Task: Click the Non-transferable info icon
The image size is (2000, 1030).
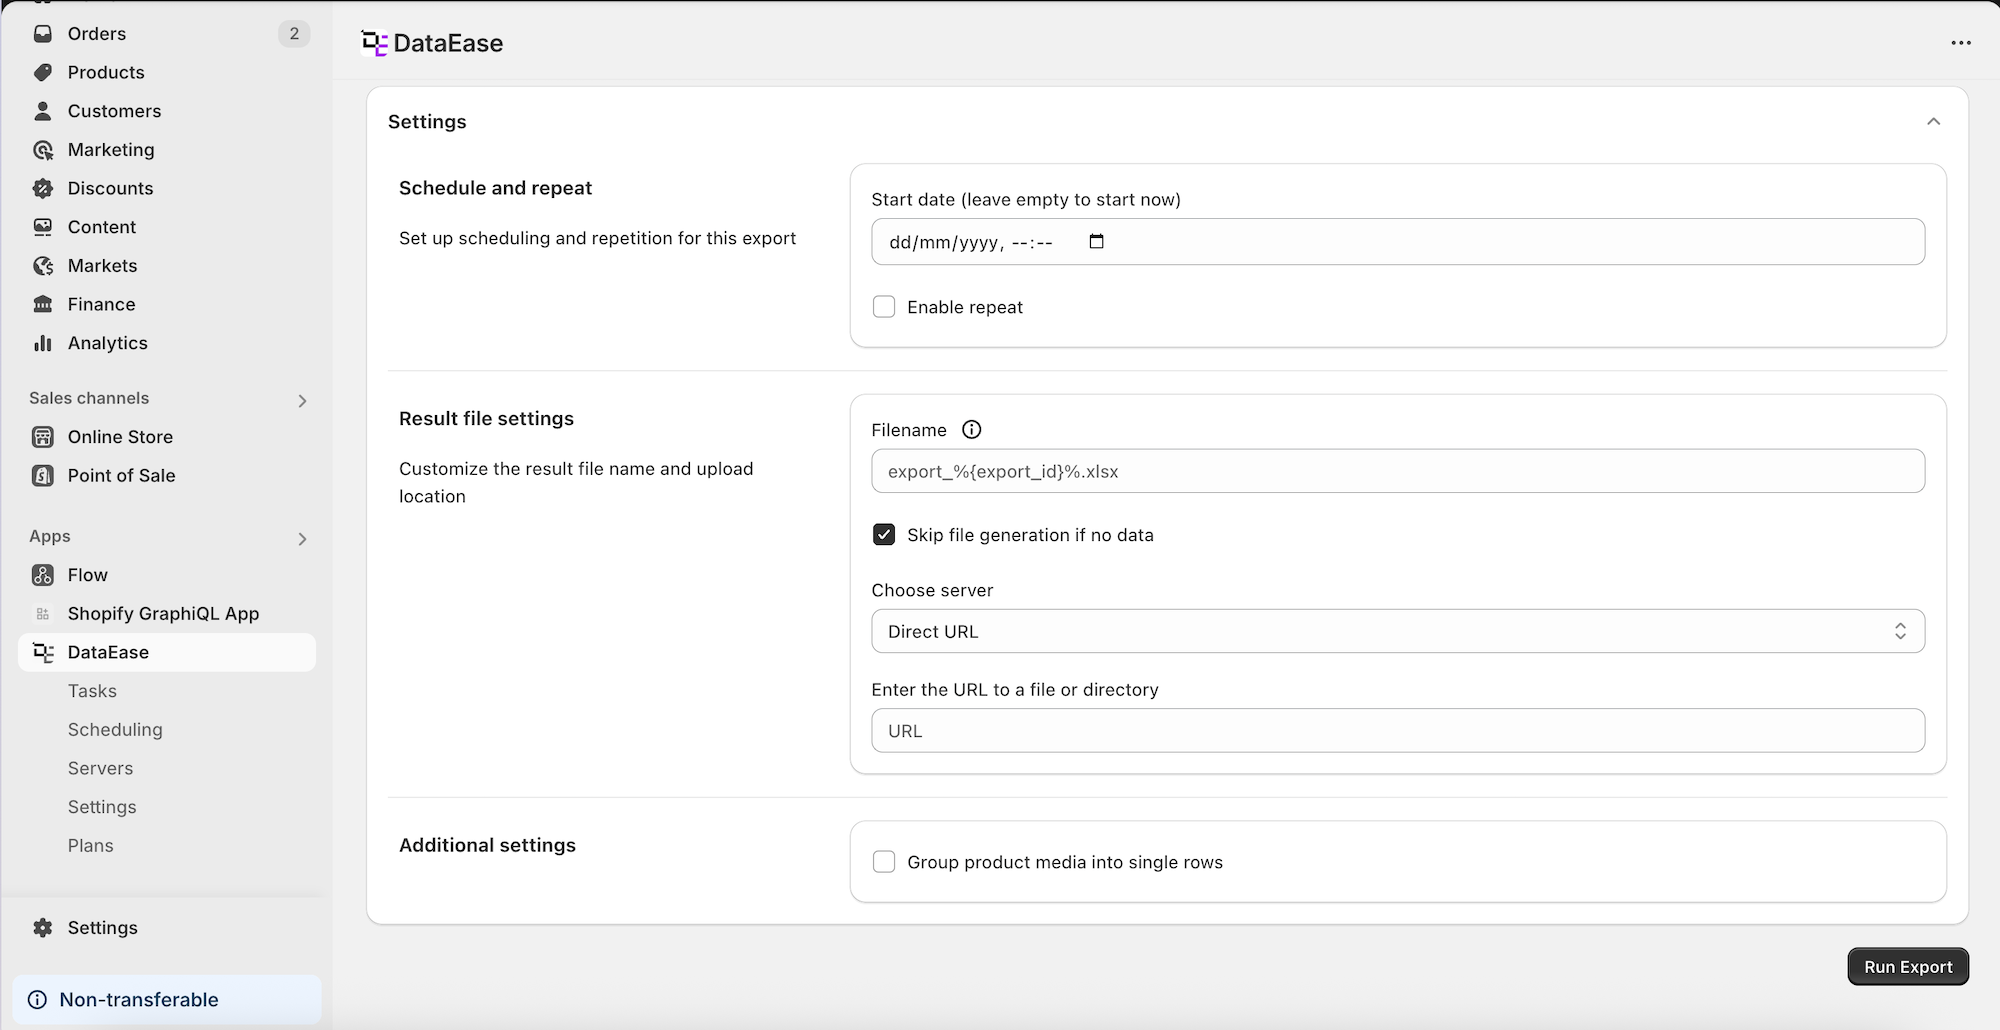Action: pos(37,1000)
